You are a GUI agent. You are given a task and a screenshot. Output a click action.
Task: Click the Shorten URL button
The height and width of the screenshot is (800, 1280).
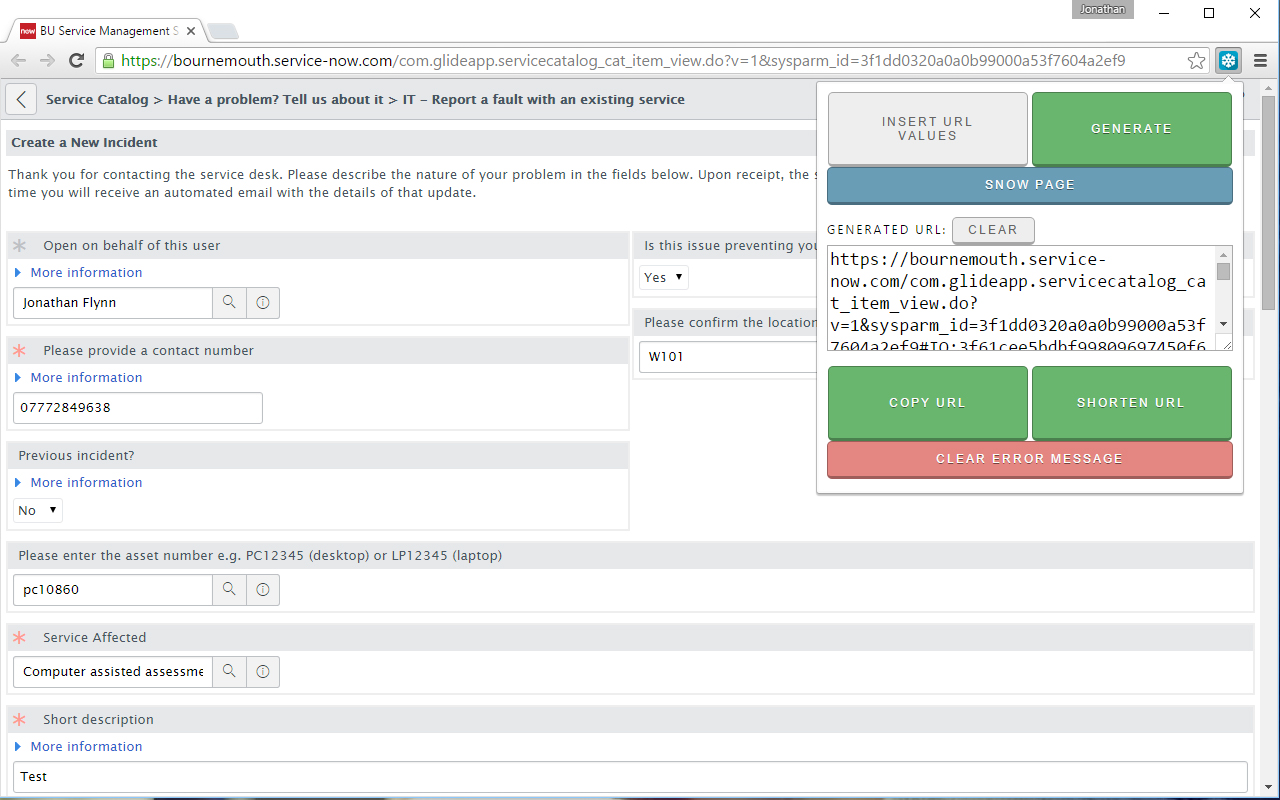point(1131,403)
